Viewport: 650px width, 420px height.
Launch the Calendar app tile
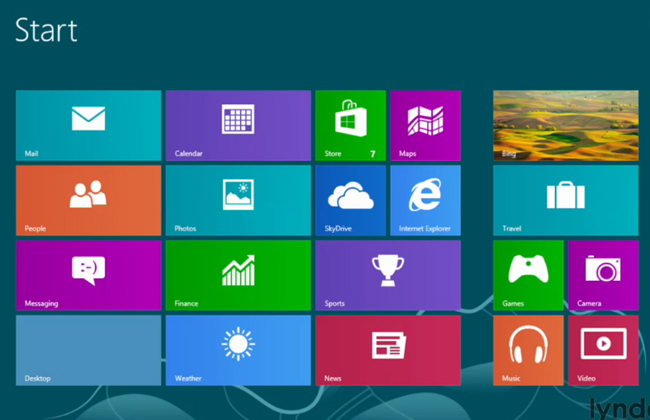[238, 125]
